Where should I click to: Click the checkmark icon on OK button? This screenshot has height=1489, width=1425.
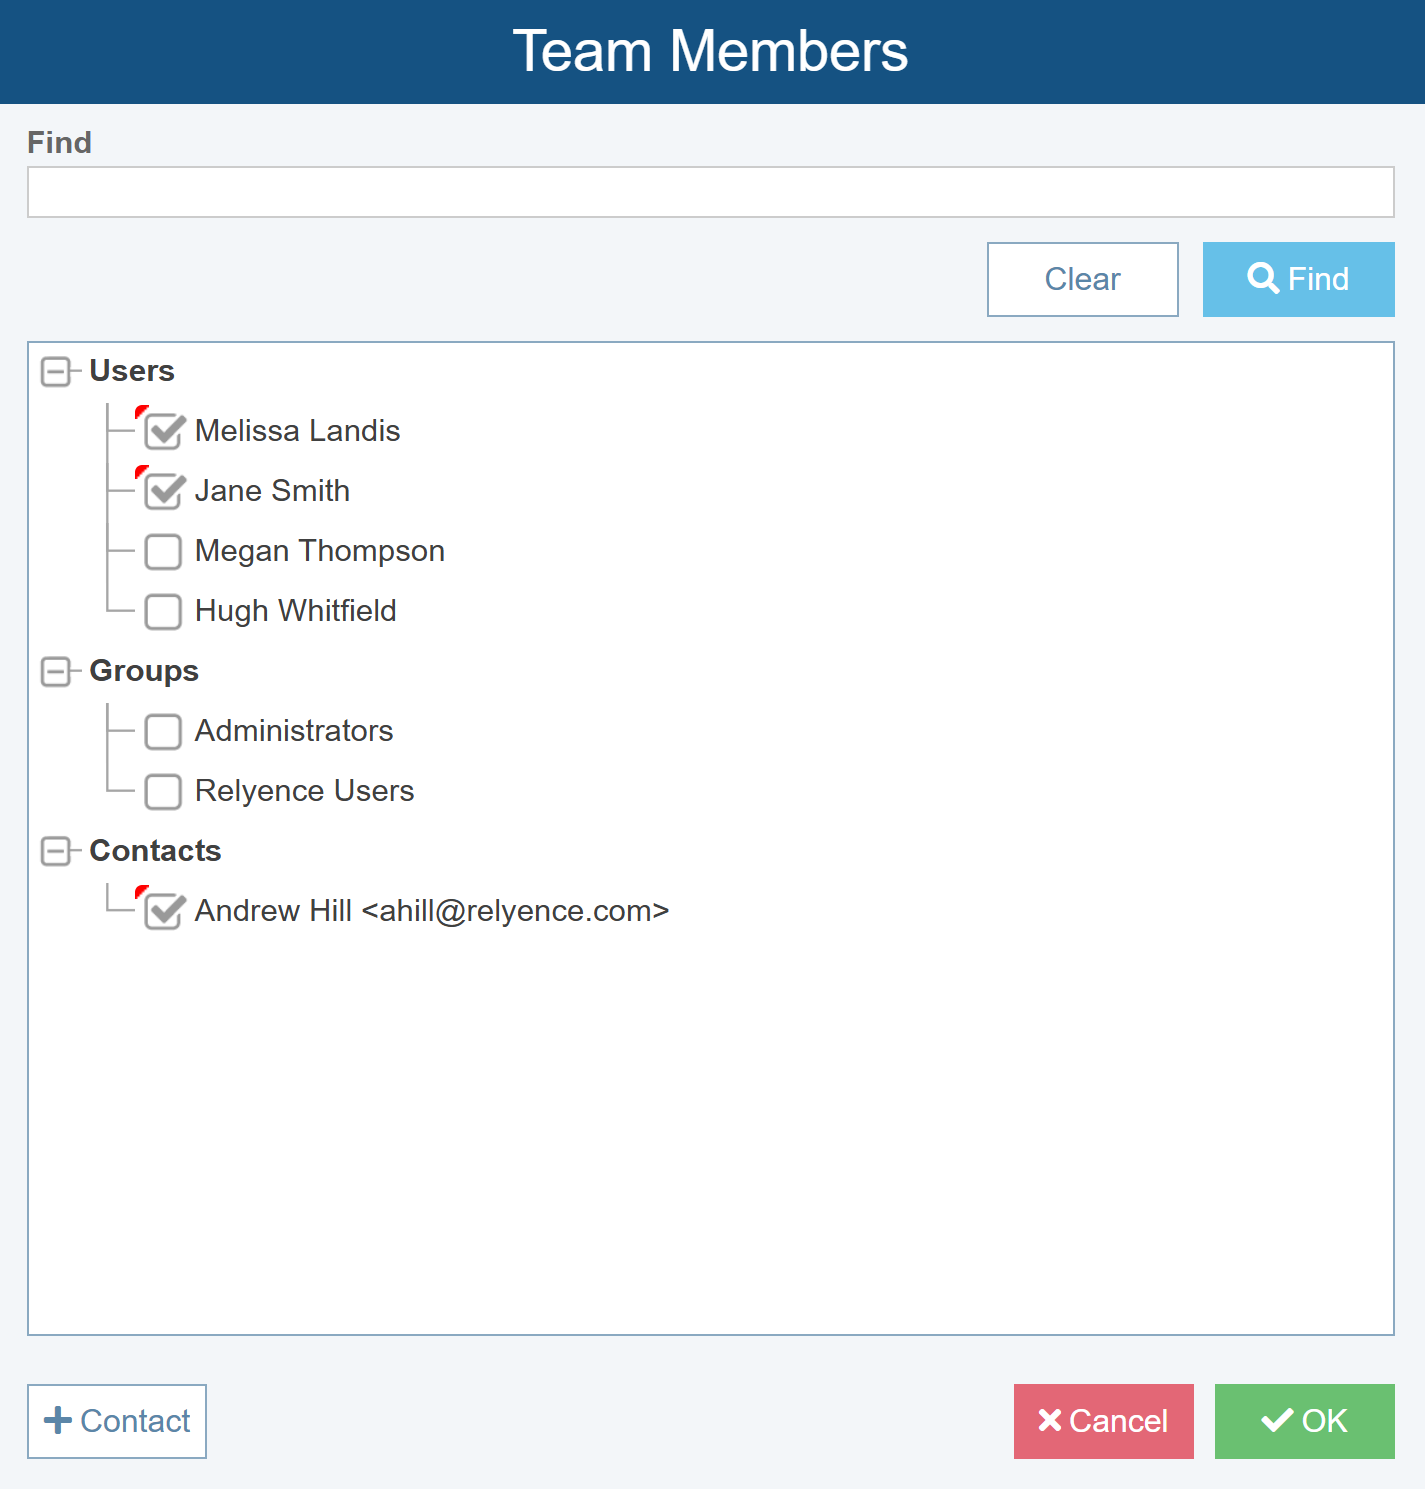[1277, 1420]
